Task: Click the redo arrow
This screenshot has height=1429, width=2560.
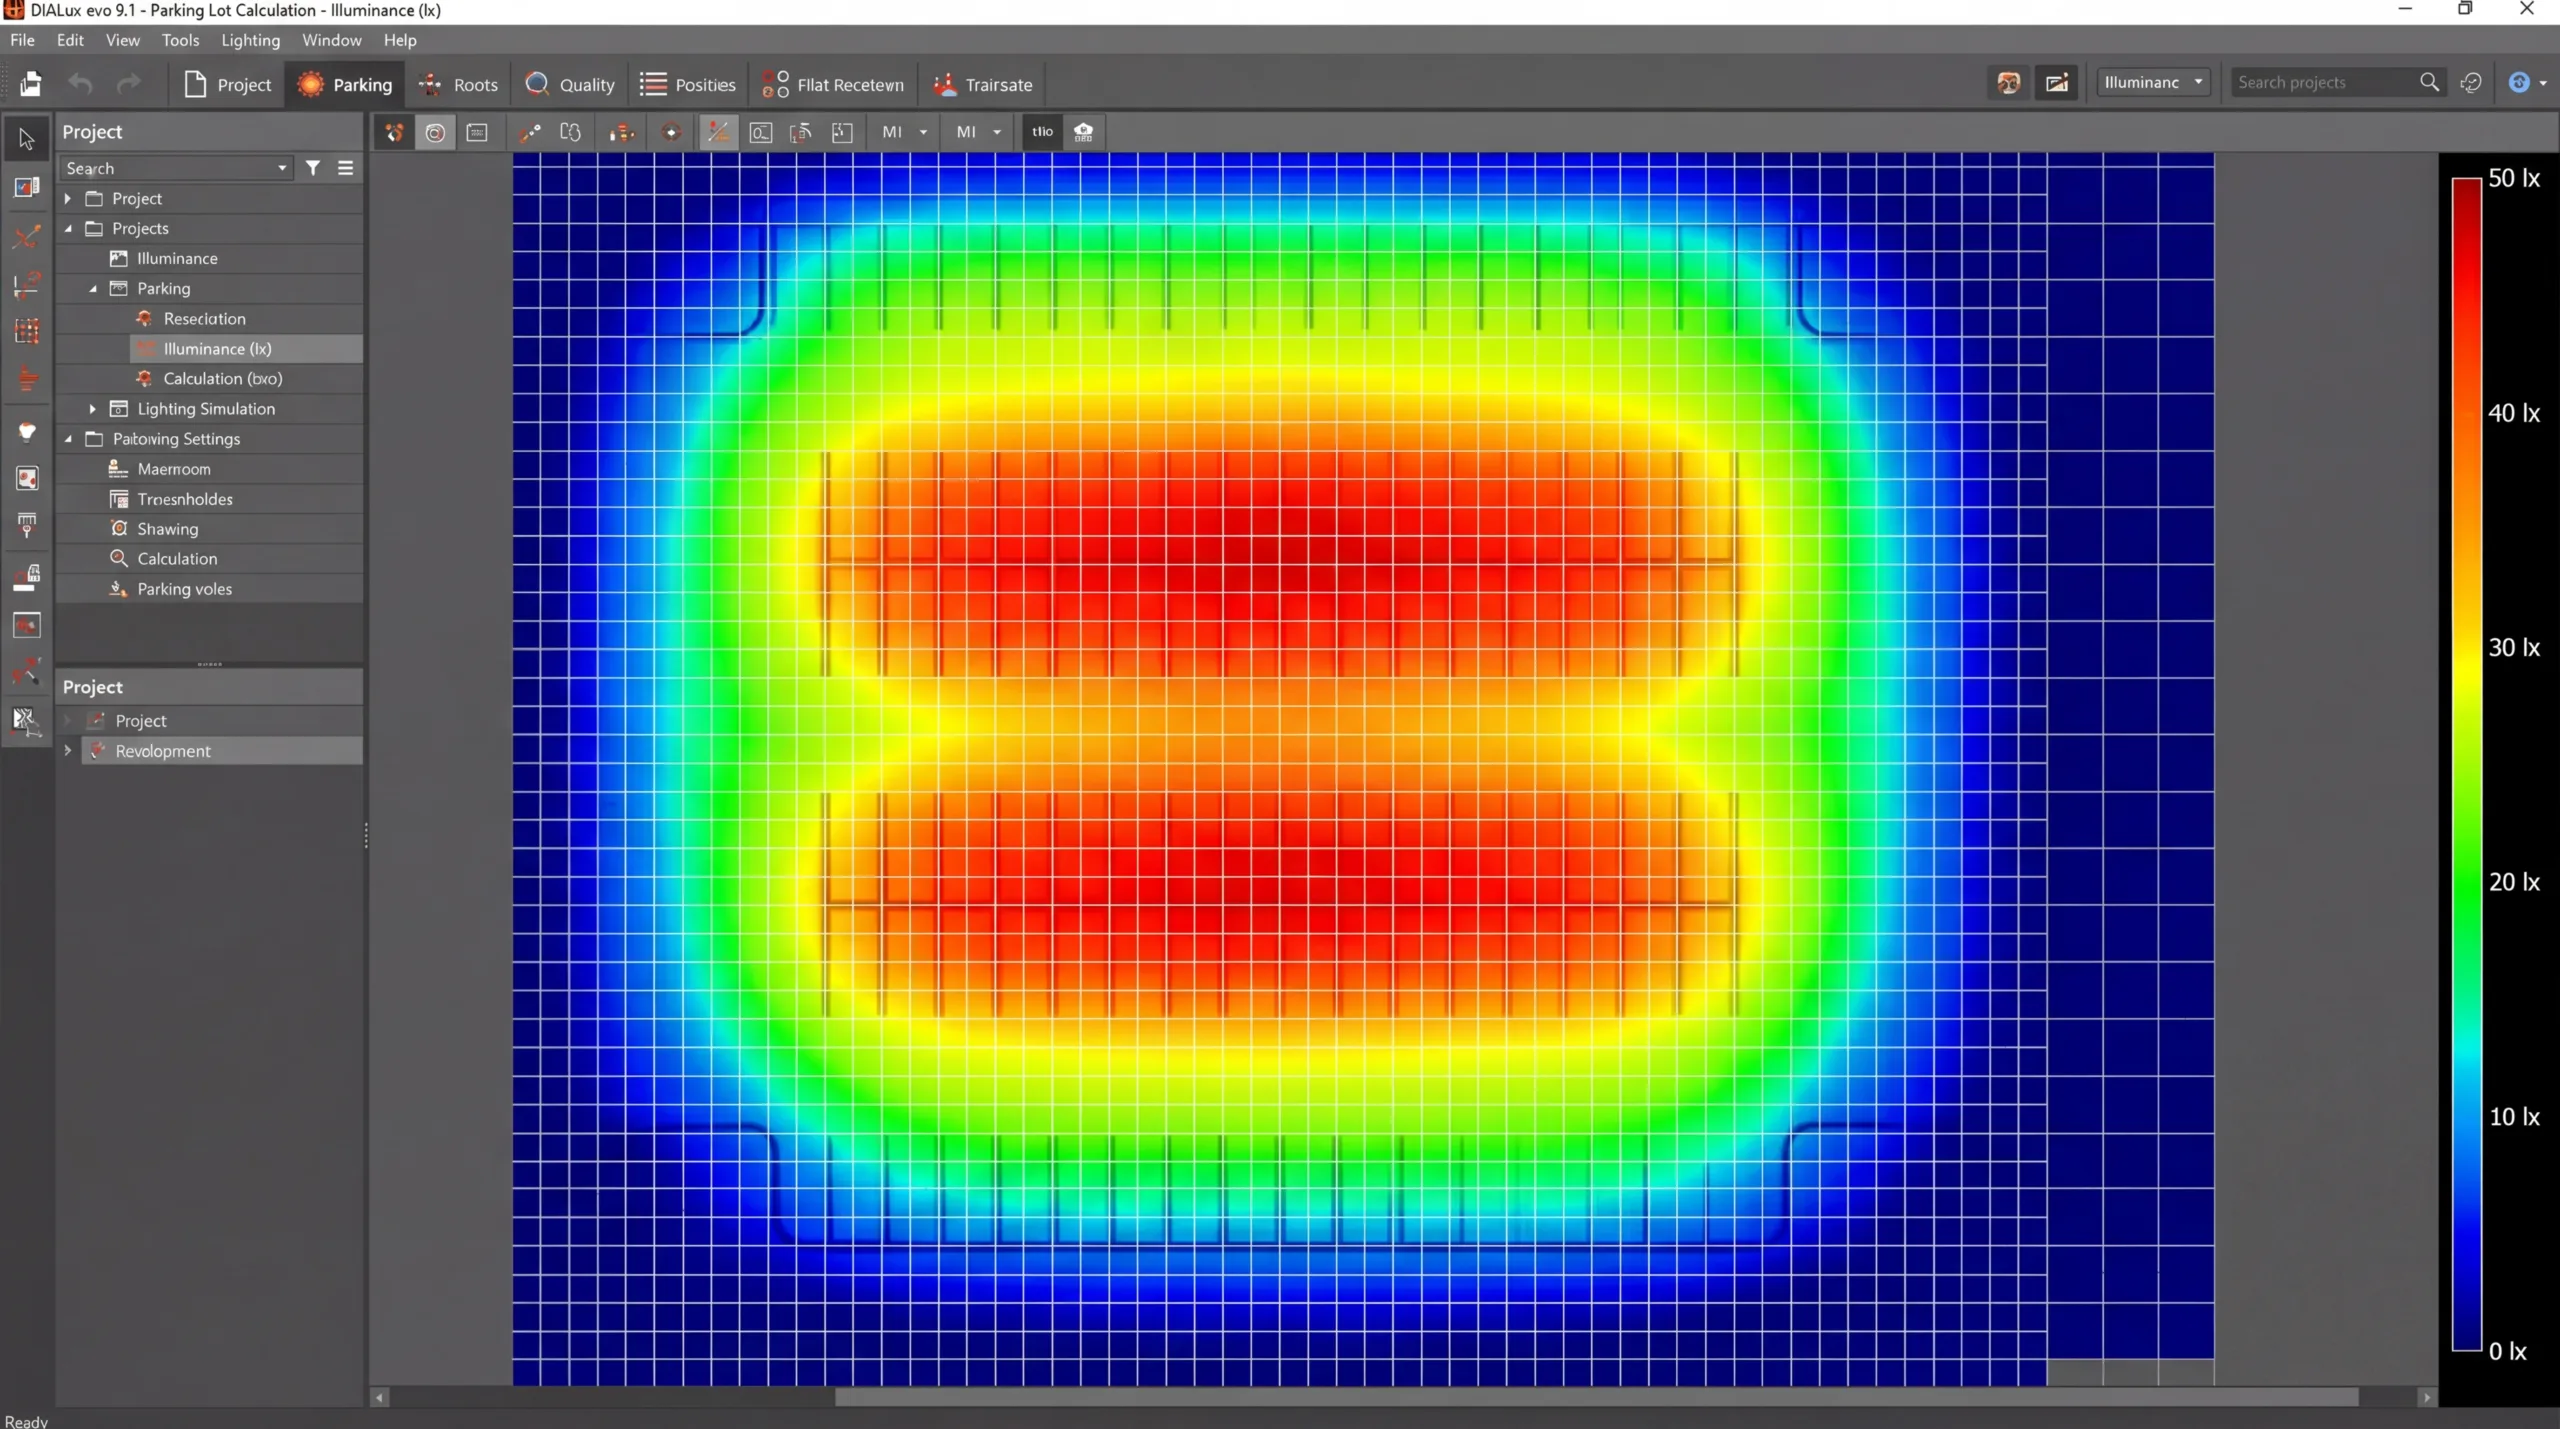Action: coord(128,84)
